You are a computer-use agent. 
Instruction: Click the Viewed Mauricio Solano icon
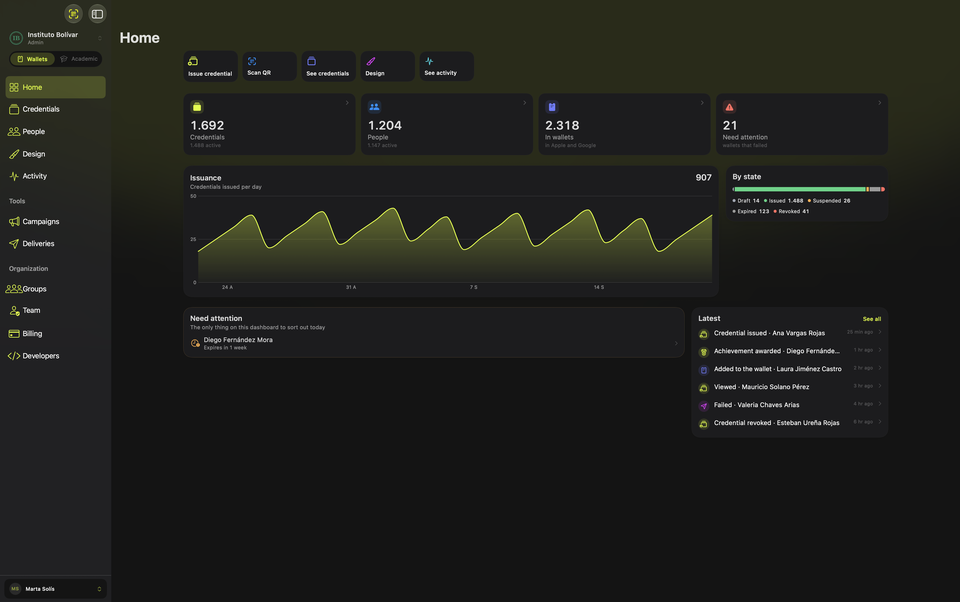pos(703,388)
